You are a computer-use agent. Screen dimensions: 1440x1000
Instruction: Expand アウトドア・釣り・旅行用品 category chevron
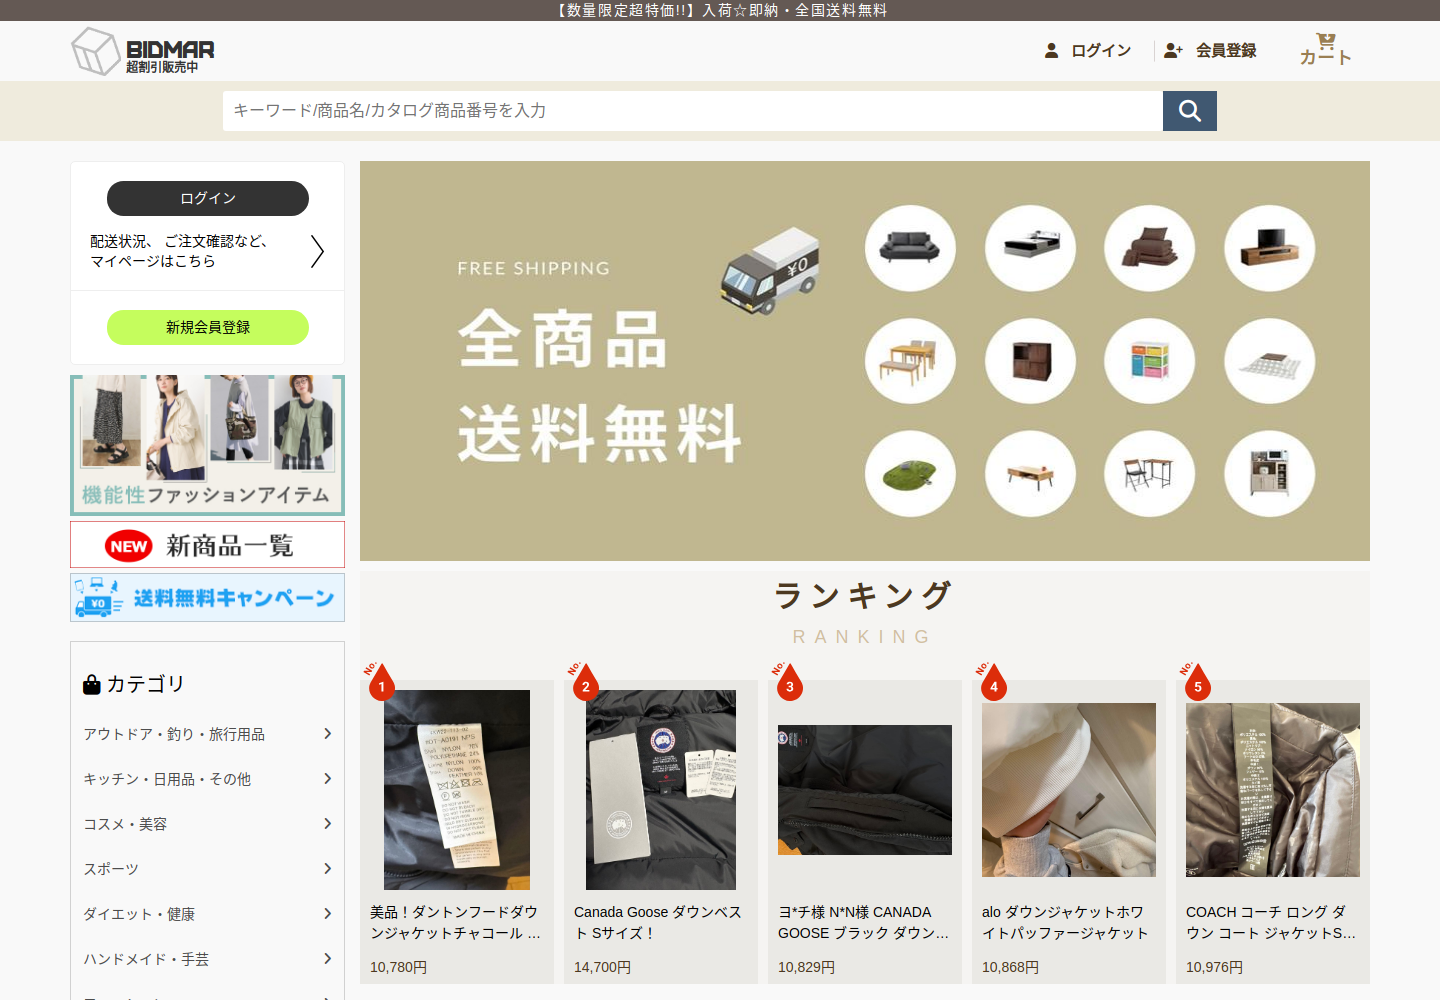(x=327, y=734)
